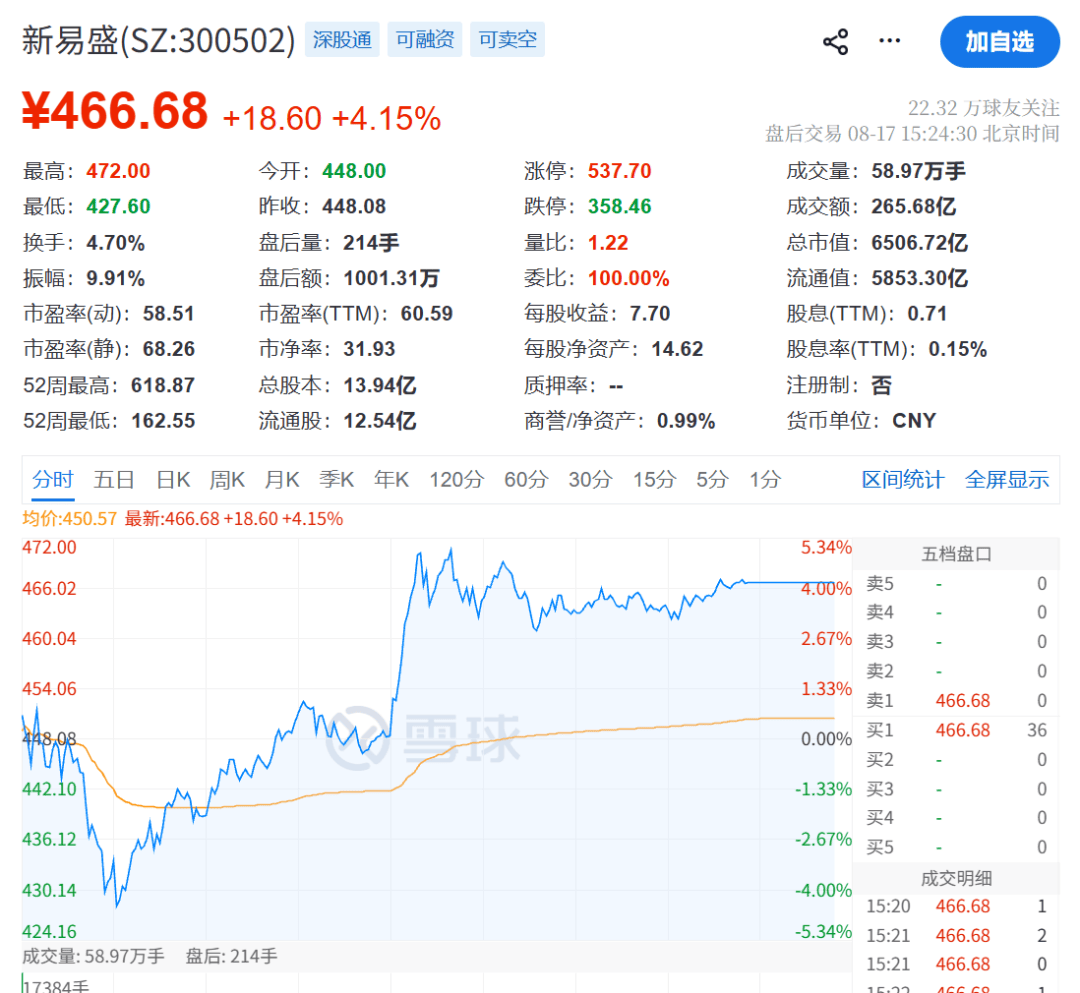
Task: Click the 振幅 value 9.91%
Action: (x=115, y=279)
